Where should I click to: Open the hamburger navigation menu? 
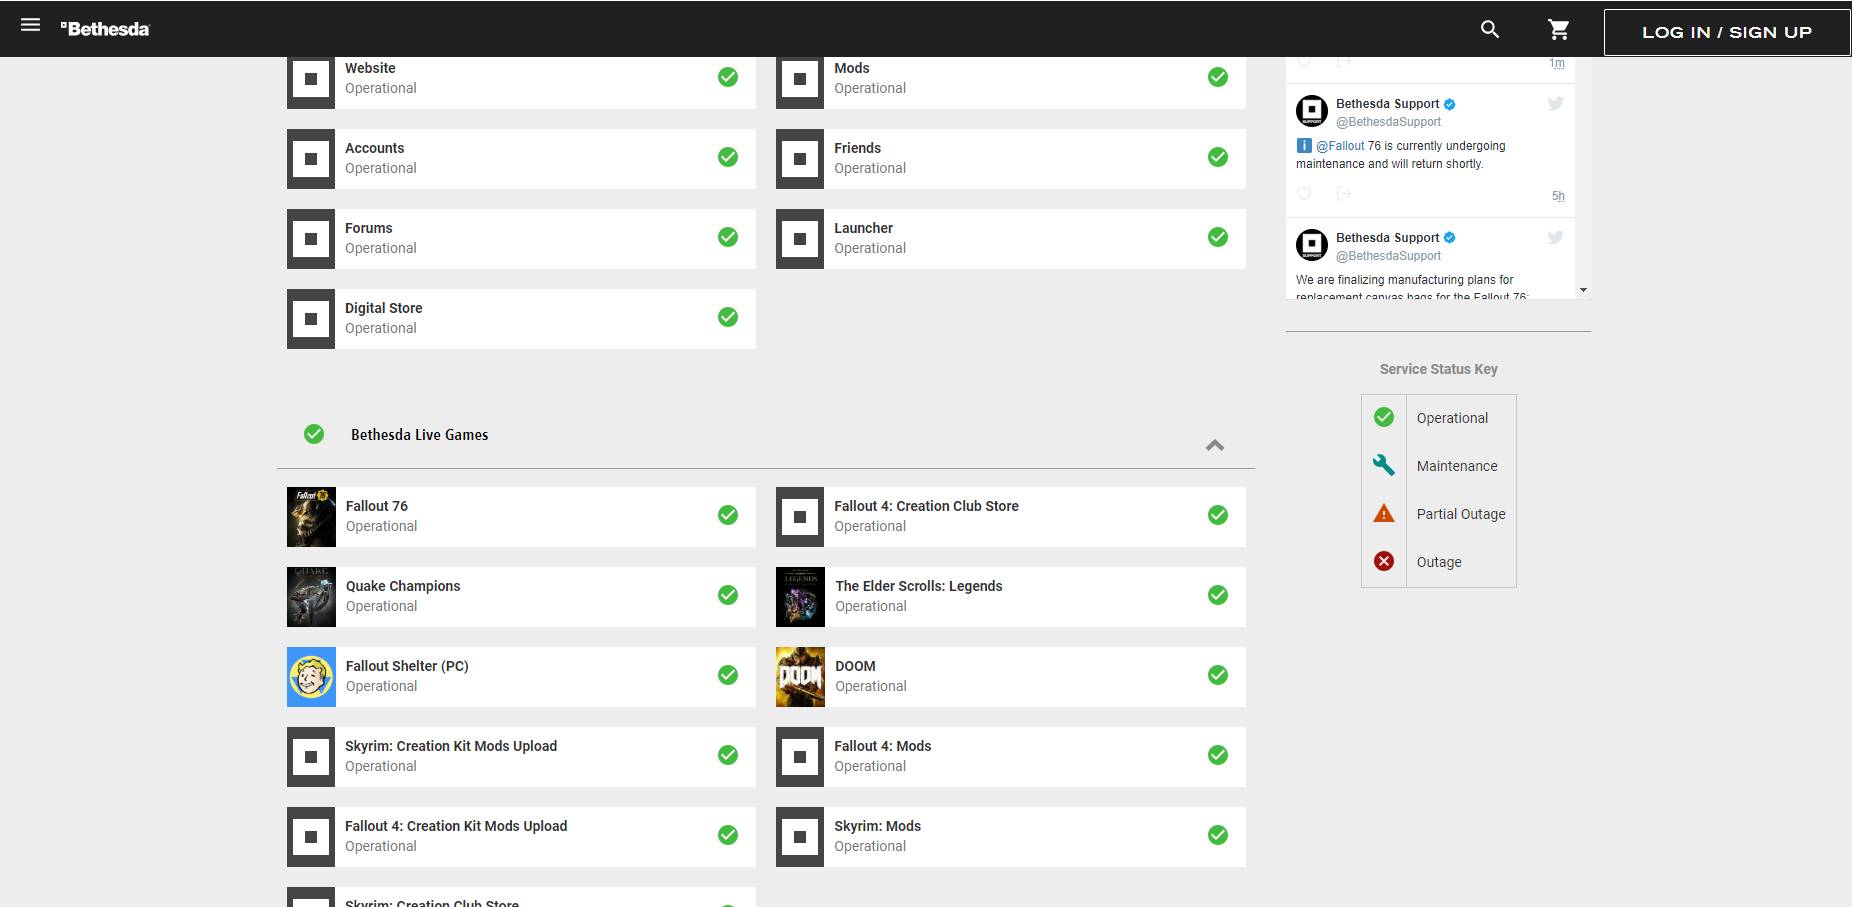point(30,25)
